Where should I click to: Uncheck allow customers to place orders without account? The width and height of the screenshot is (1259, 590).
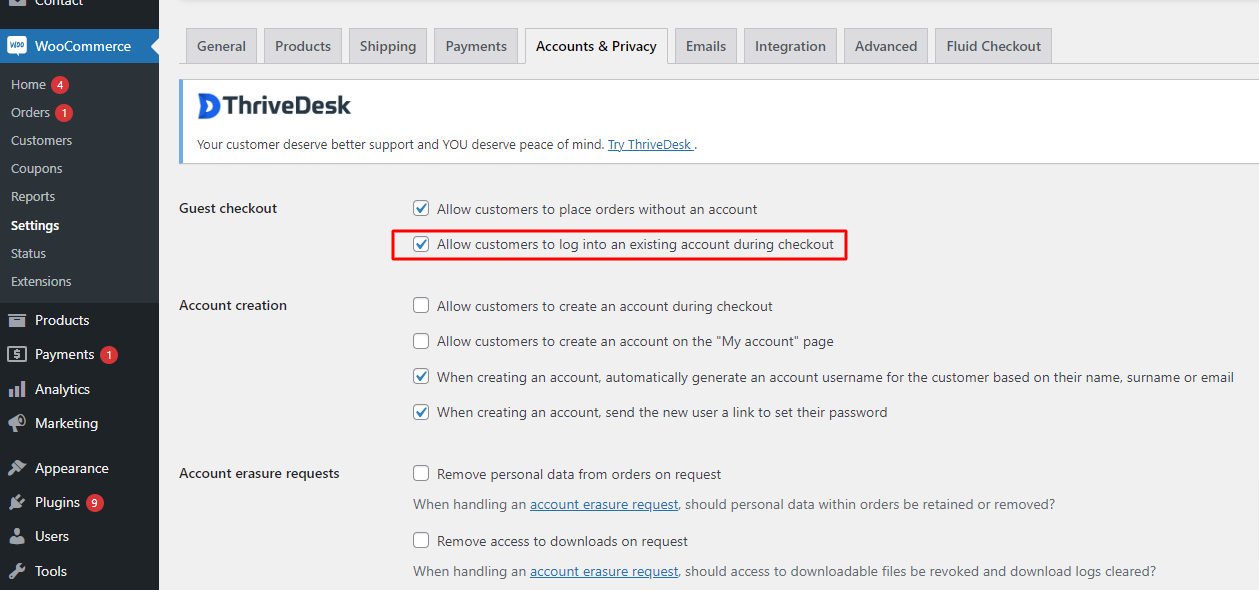coord(421,208)
